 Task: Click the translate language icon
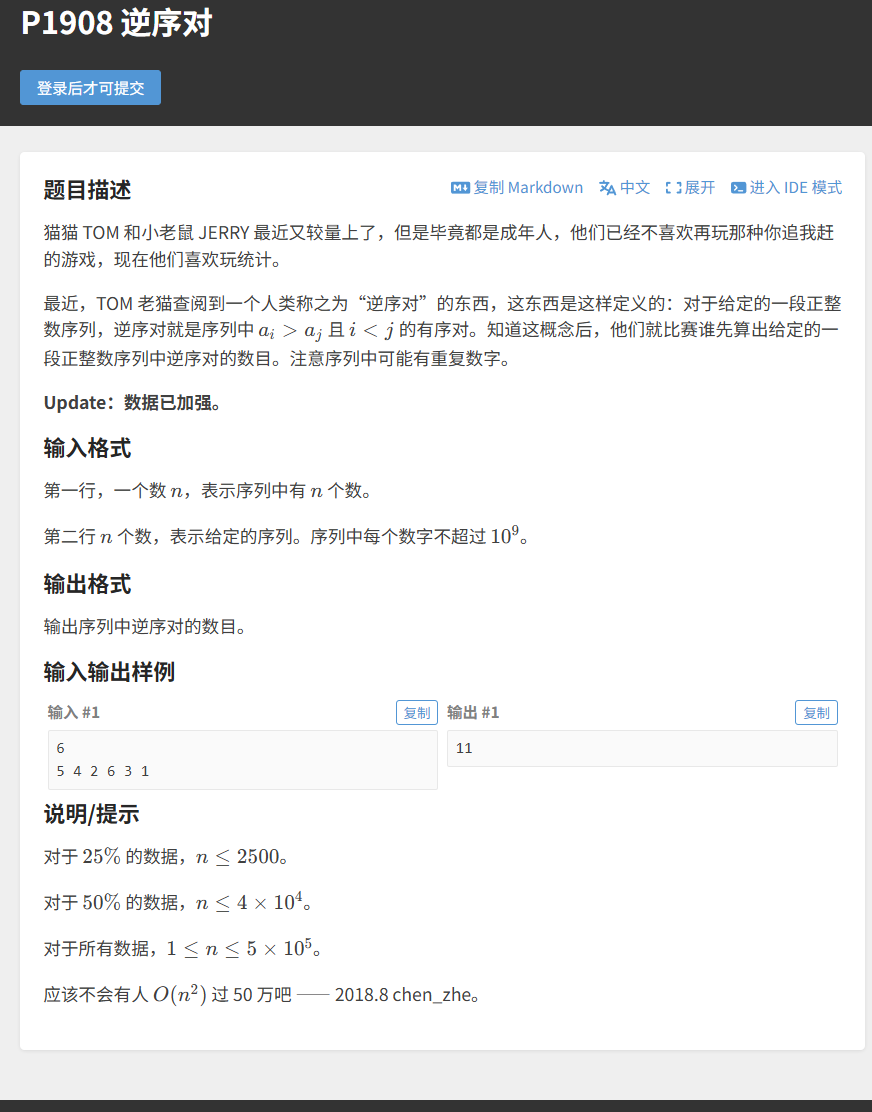point(608,188)
